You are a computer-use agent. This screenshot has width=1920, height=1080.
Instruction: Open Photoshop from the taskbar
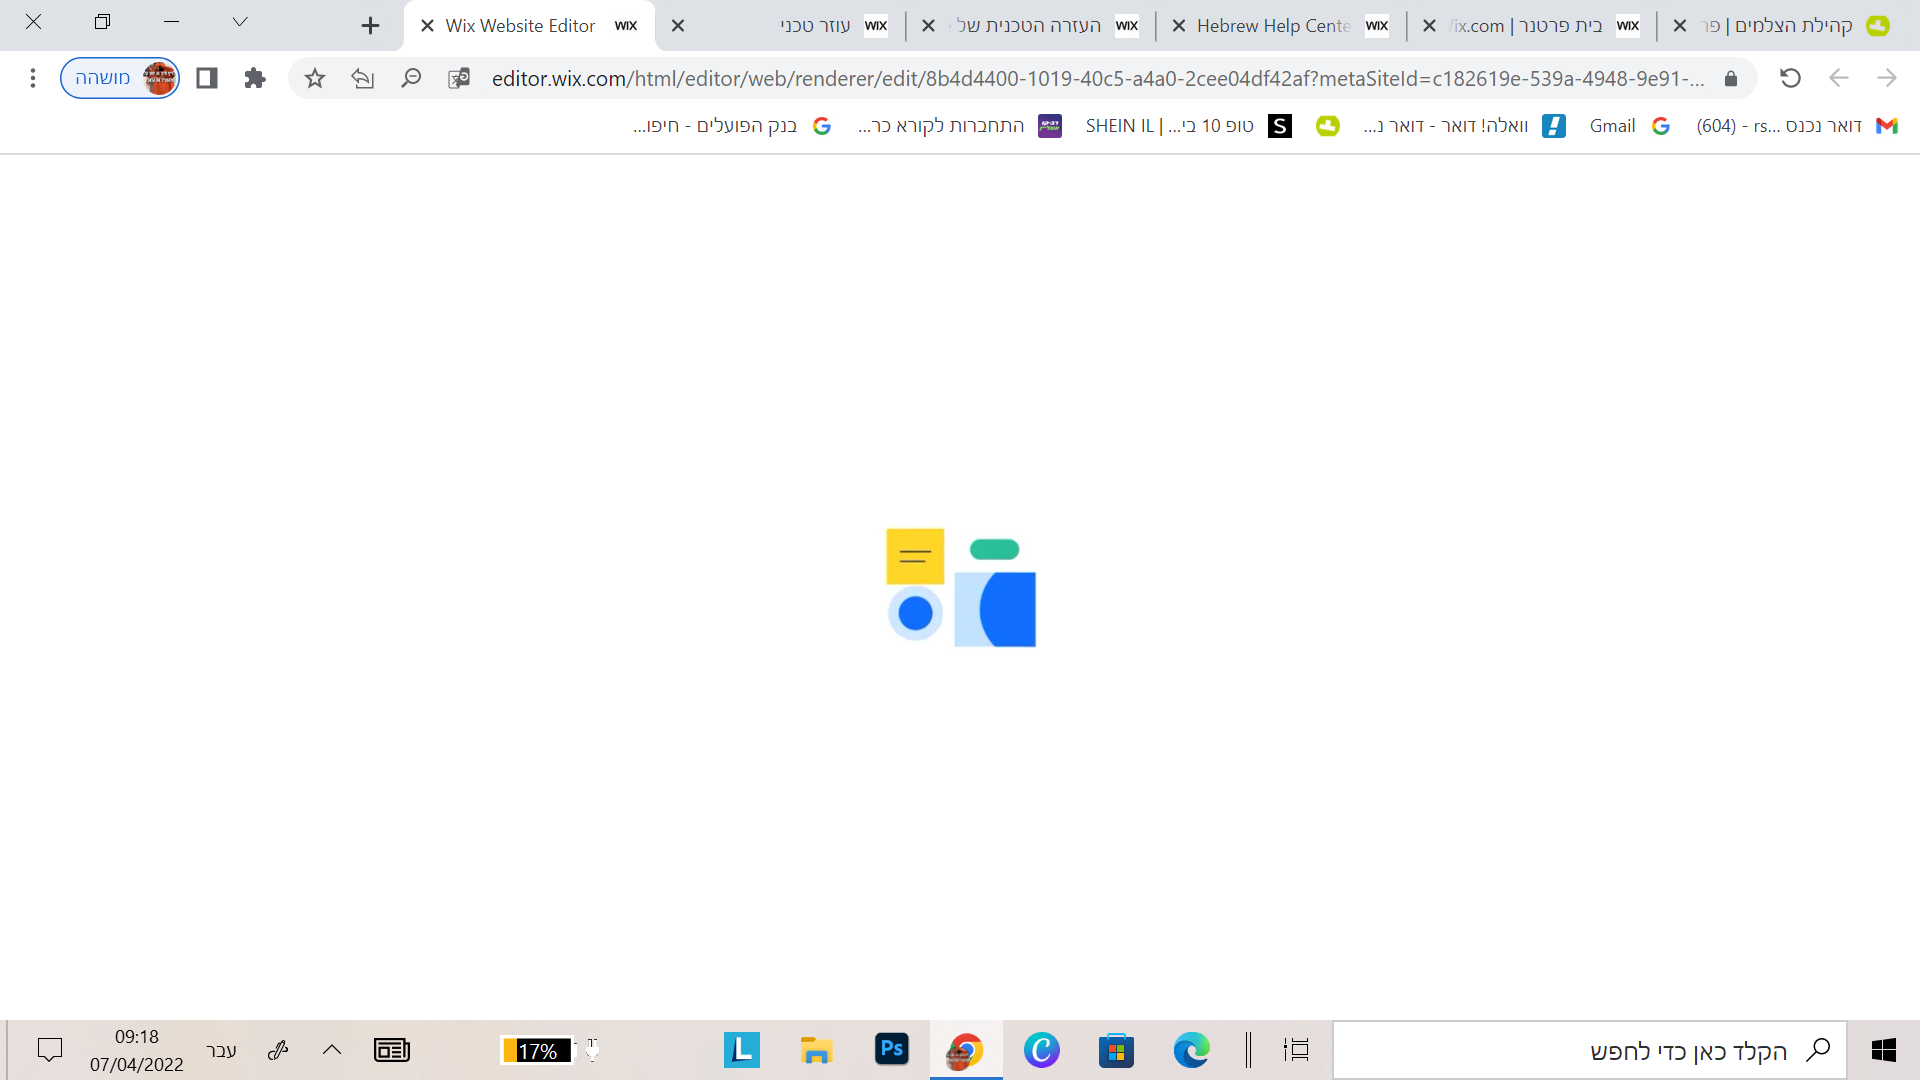(891, 1050)
